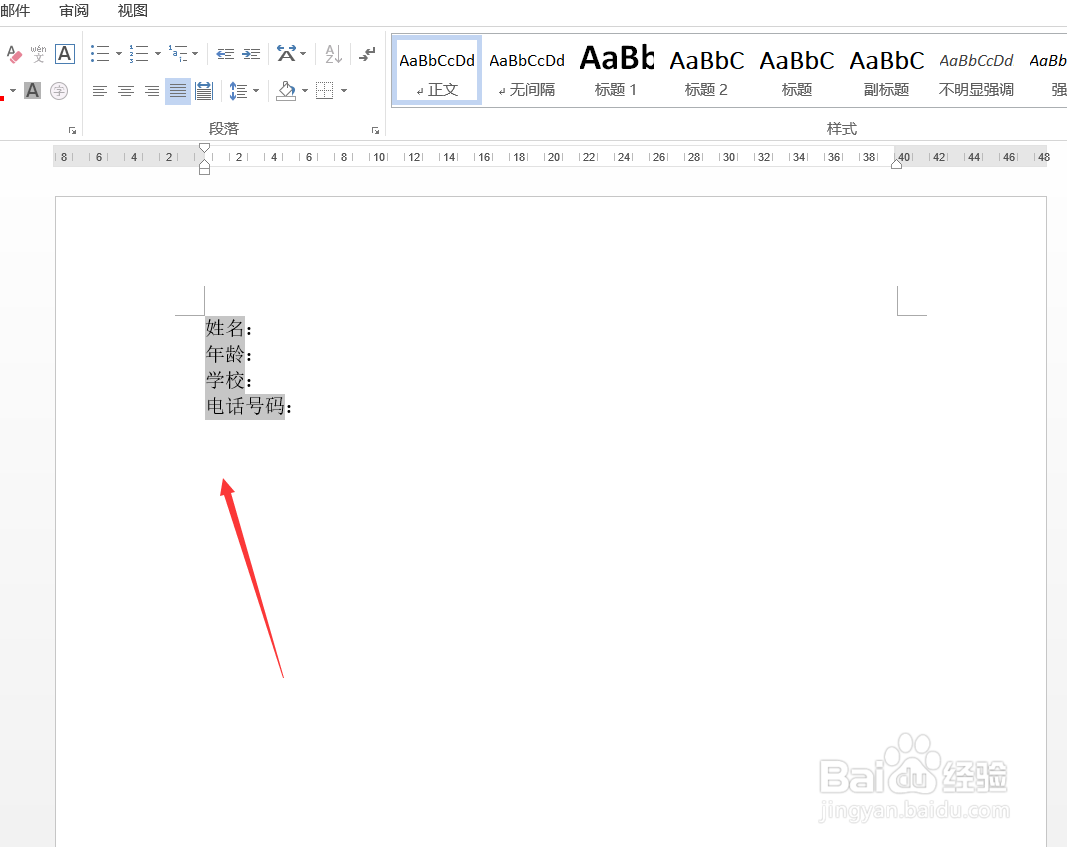Increase paragraph indent
Image resolution: width=1067 pixels, height=847 pixels.
[251, 54]
